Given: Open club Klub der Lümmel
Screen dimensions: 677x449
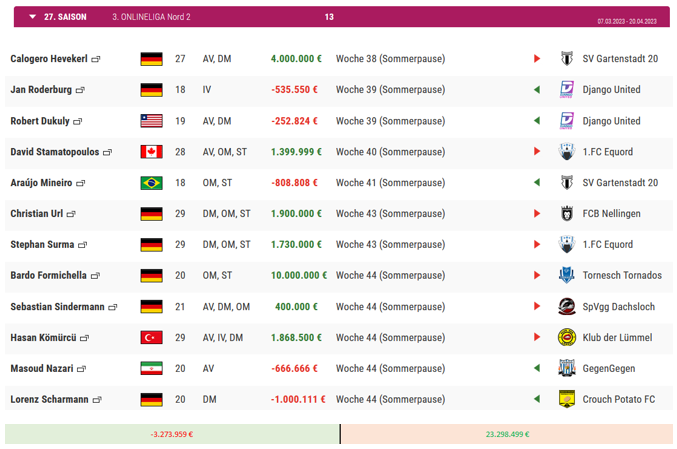Looking at the screenshot, I should pos(617,338).
